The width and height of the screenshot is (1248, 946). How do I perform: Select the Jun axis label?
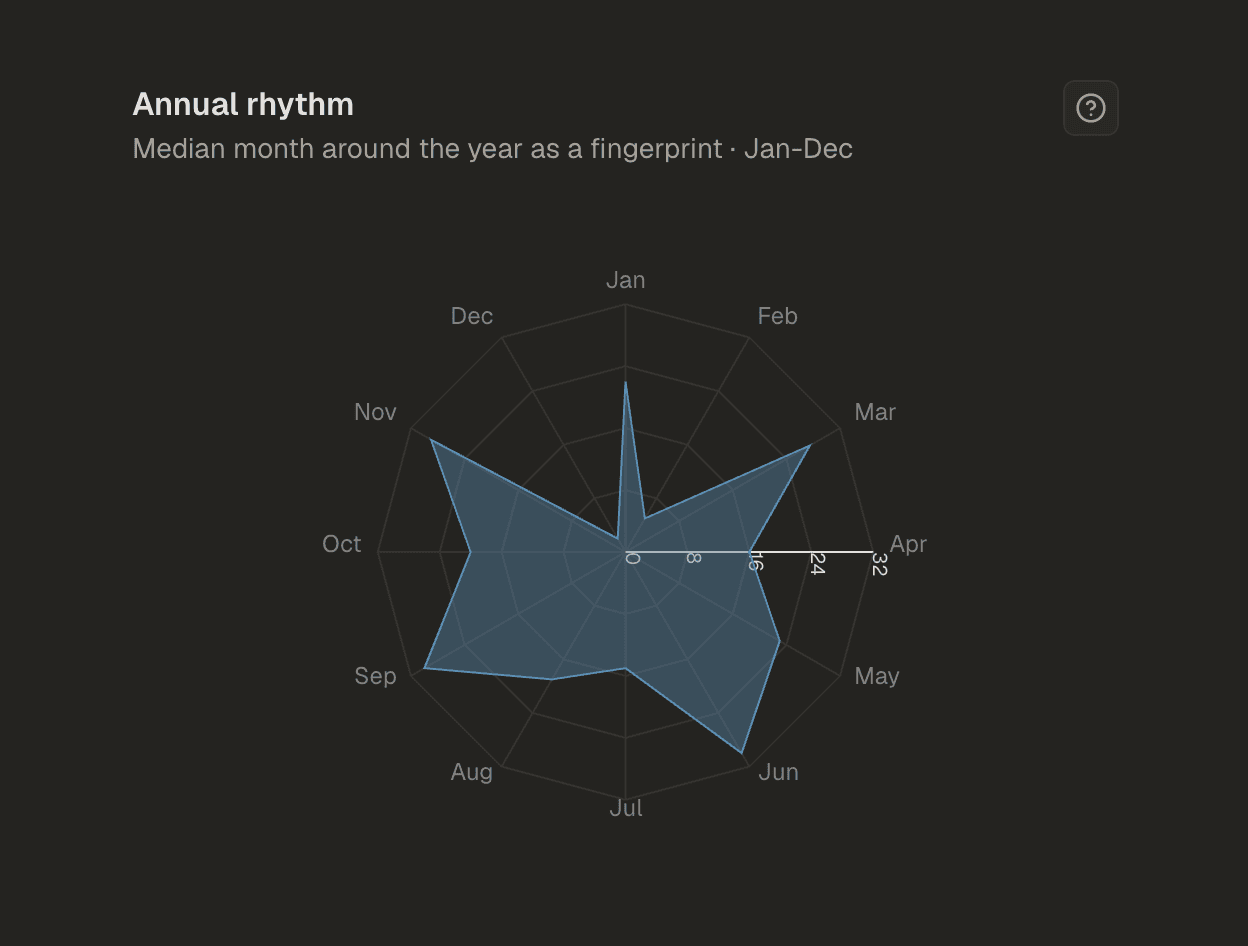(778, 772)
